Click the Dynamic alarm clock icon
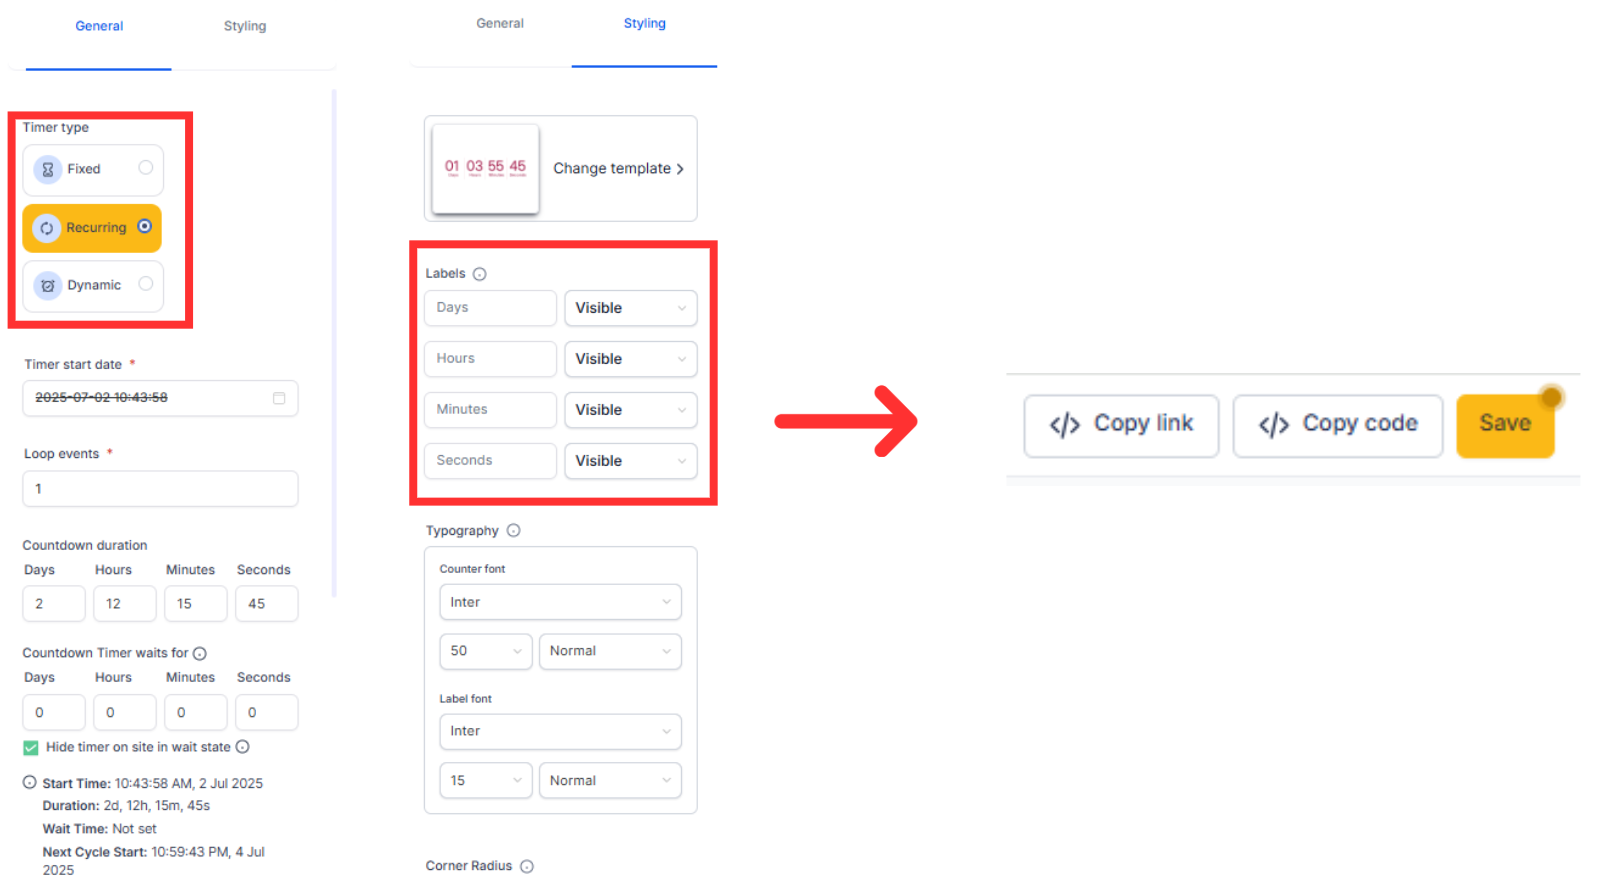This screenshot has width=1597, height=892. point(47,286)
